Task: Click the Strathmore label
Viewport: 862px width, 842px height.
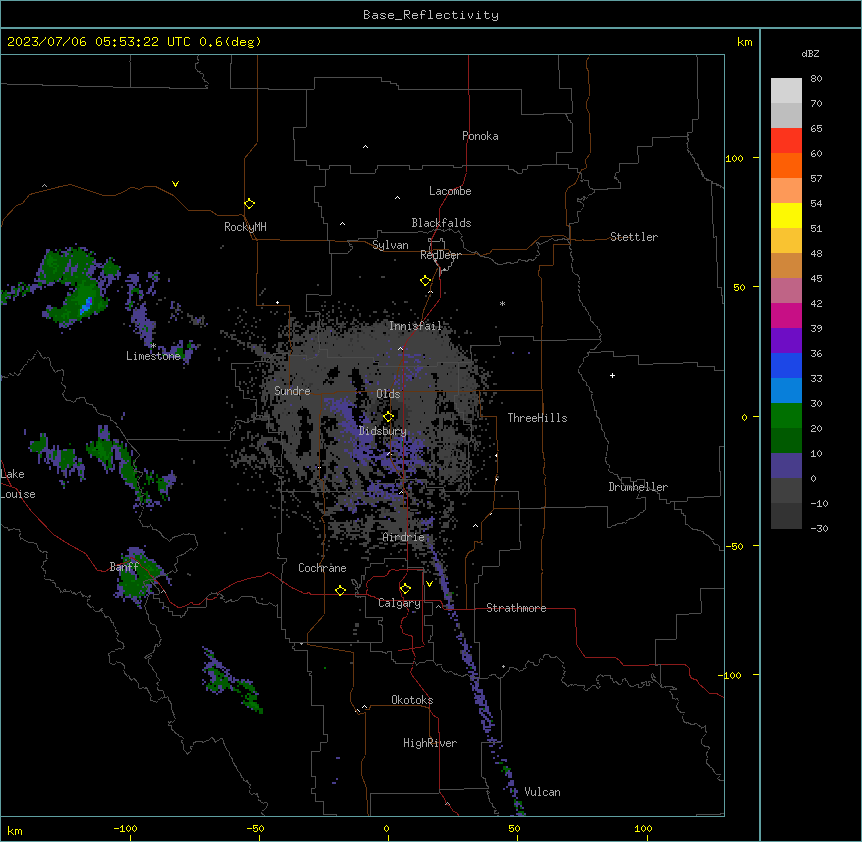Action: pos(516,608)
